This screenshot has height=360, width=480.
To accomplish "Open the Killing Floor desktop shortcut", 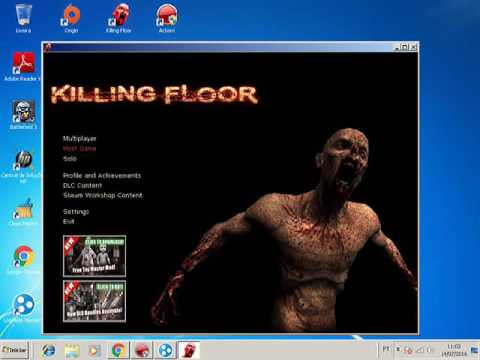I will coord(119,18).
